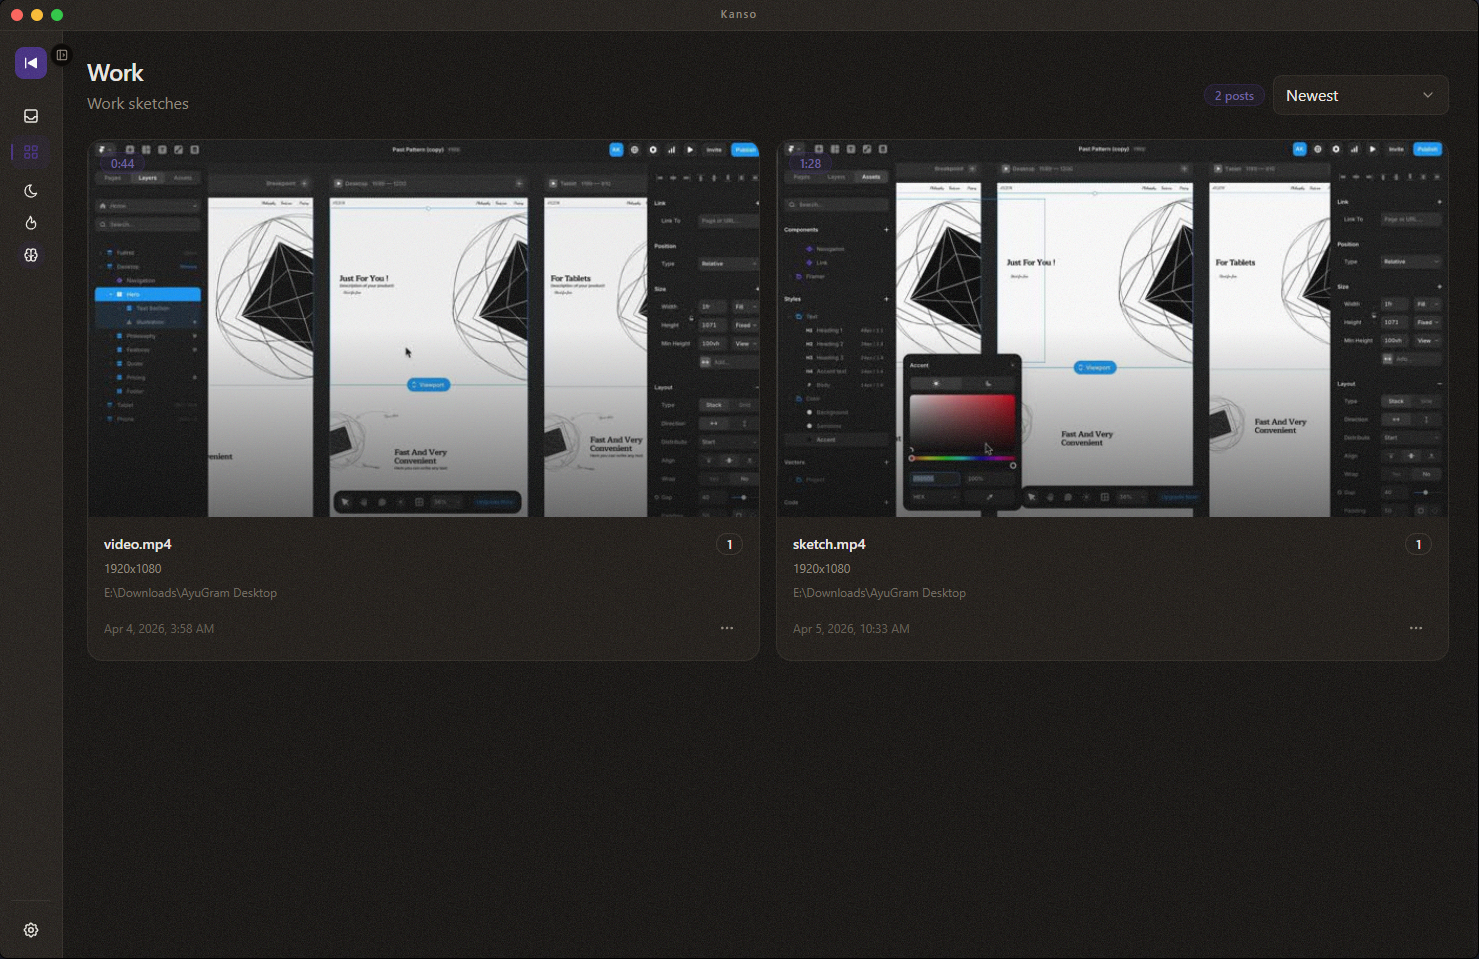Click the 1:28 duration label
The image size is (1479, 959).
coord(810,164)
